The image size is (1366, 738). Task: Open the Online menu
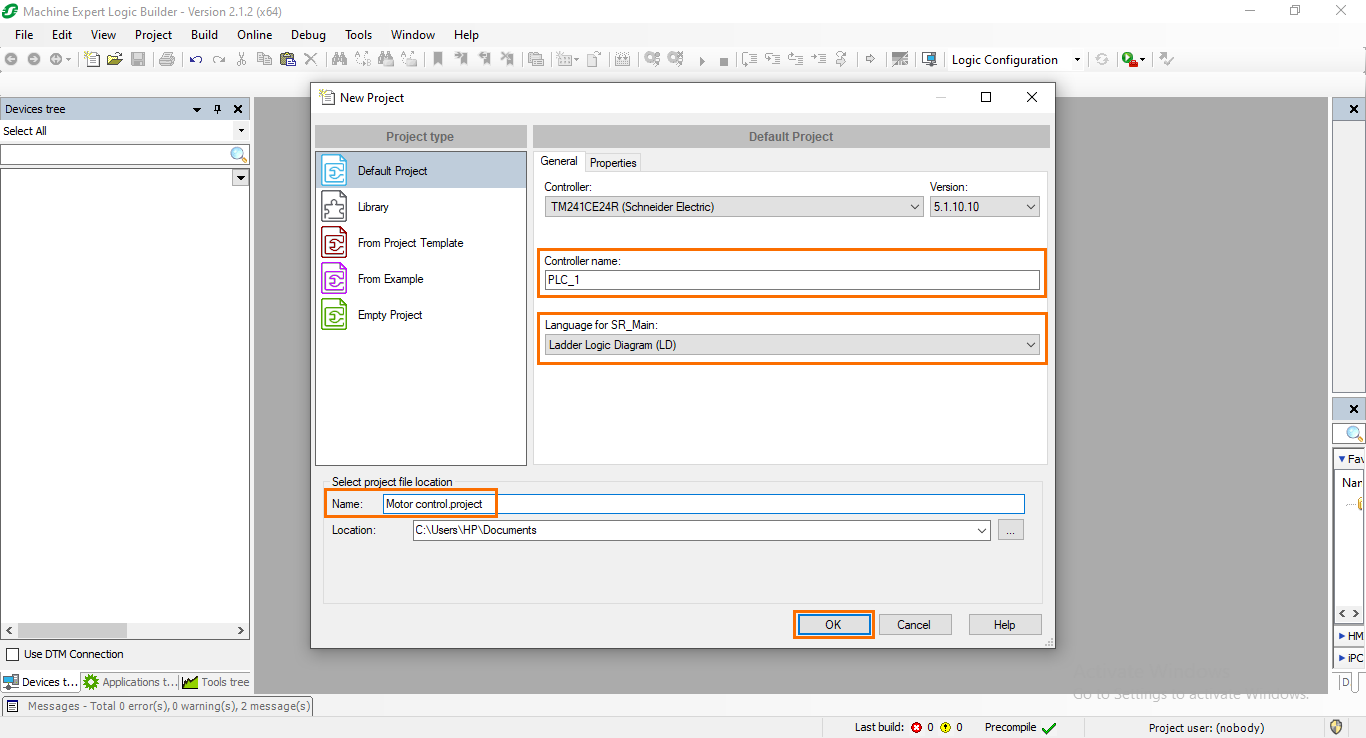254,34
